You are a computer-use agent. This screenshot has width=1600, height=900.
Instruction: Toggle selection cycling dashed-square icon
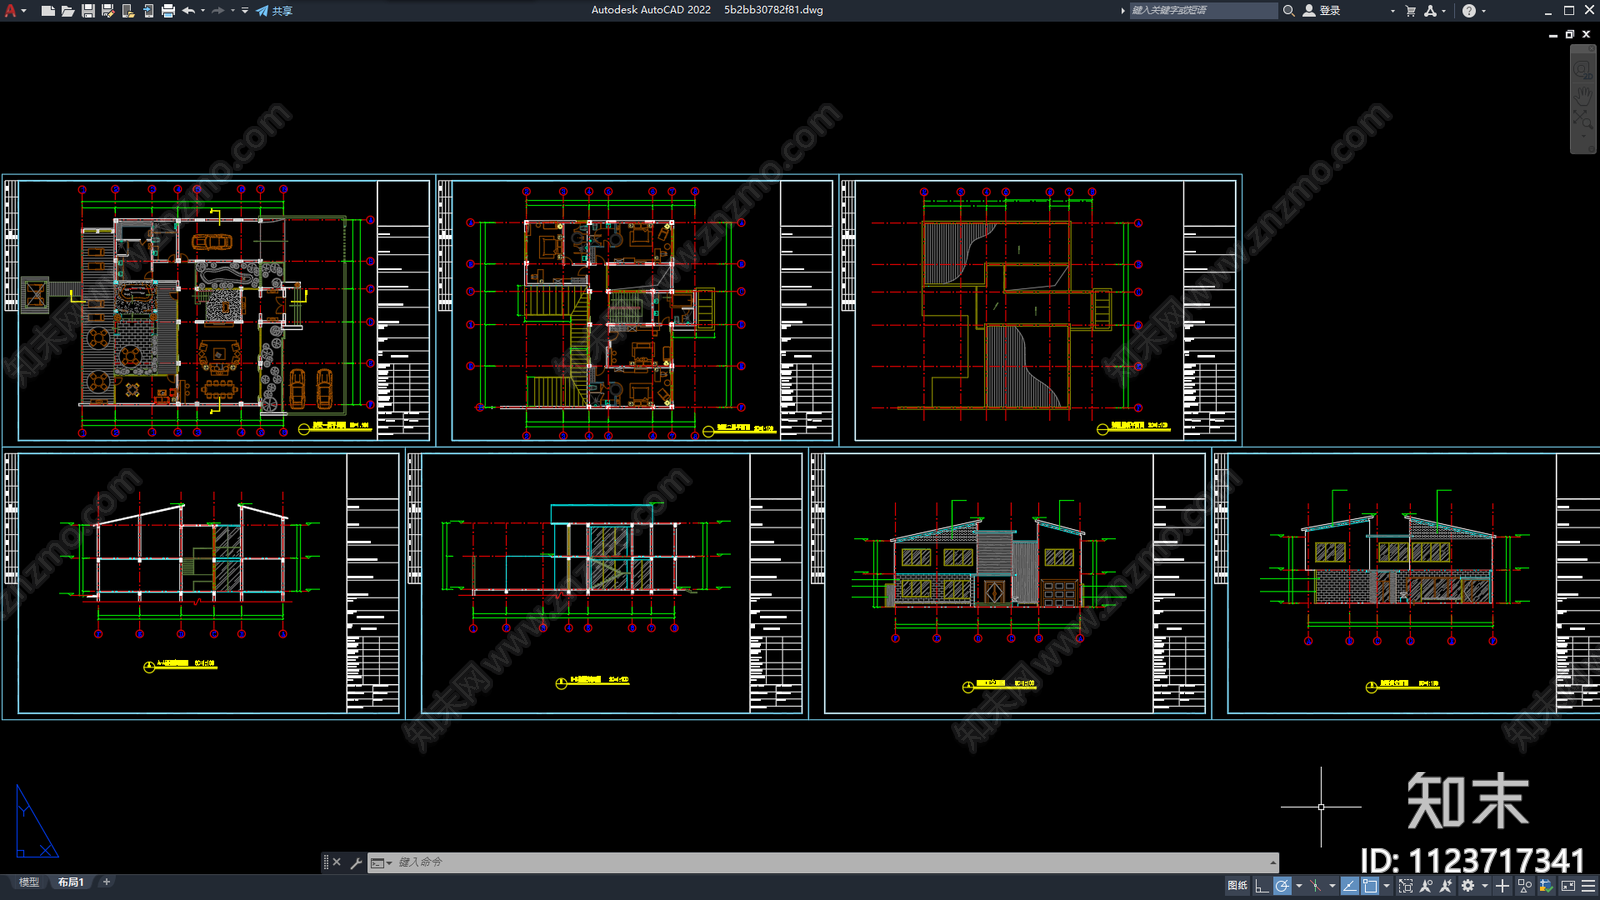(x=1406, y=886)
